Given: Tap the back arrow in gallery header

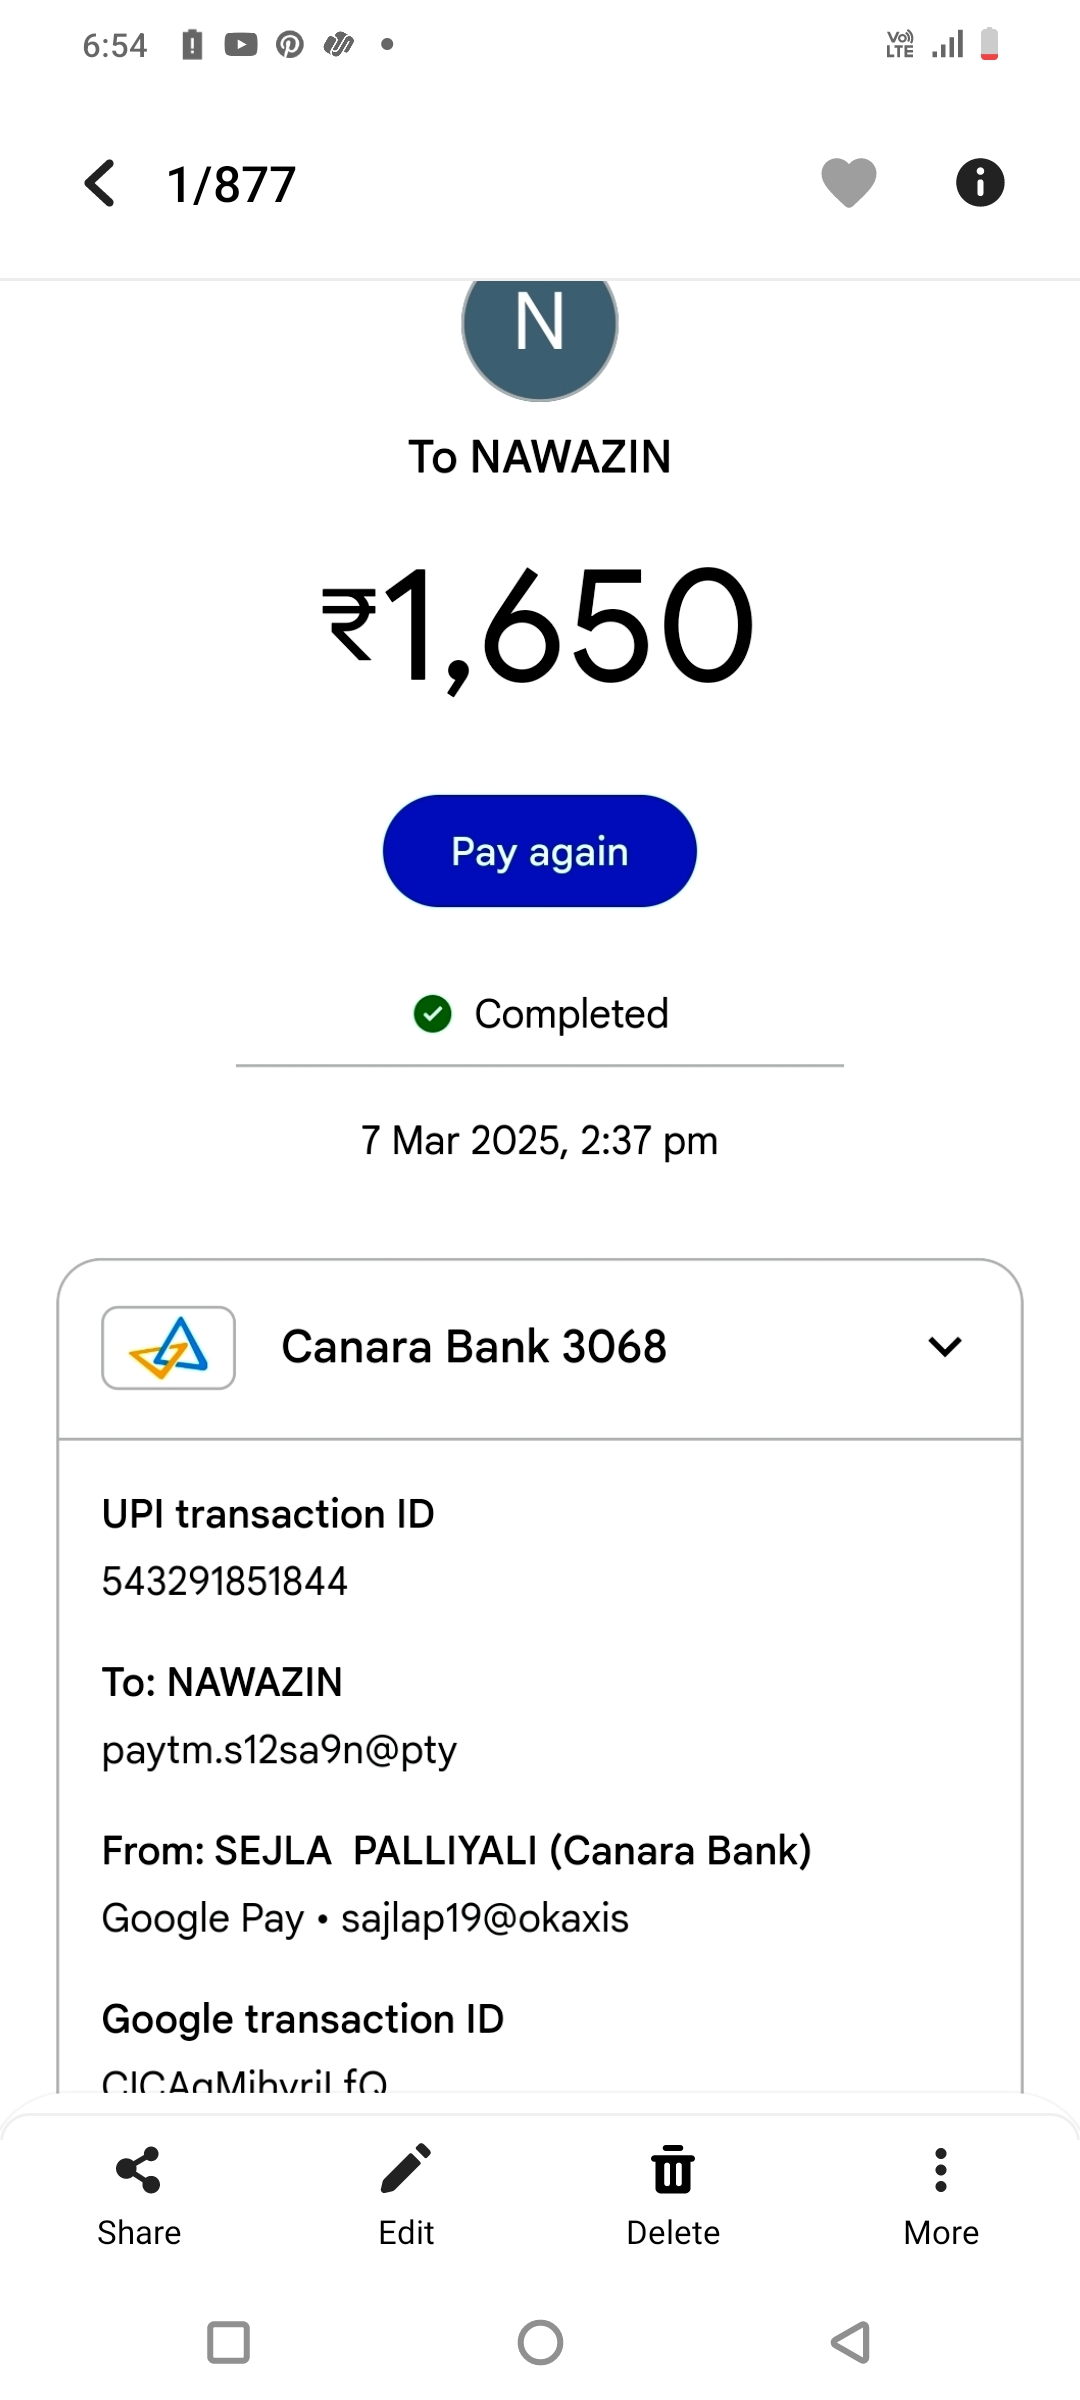Looking at the screenshot, I should (x=100, y=184).
